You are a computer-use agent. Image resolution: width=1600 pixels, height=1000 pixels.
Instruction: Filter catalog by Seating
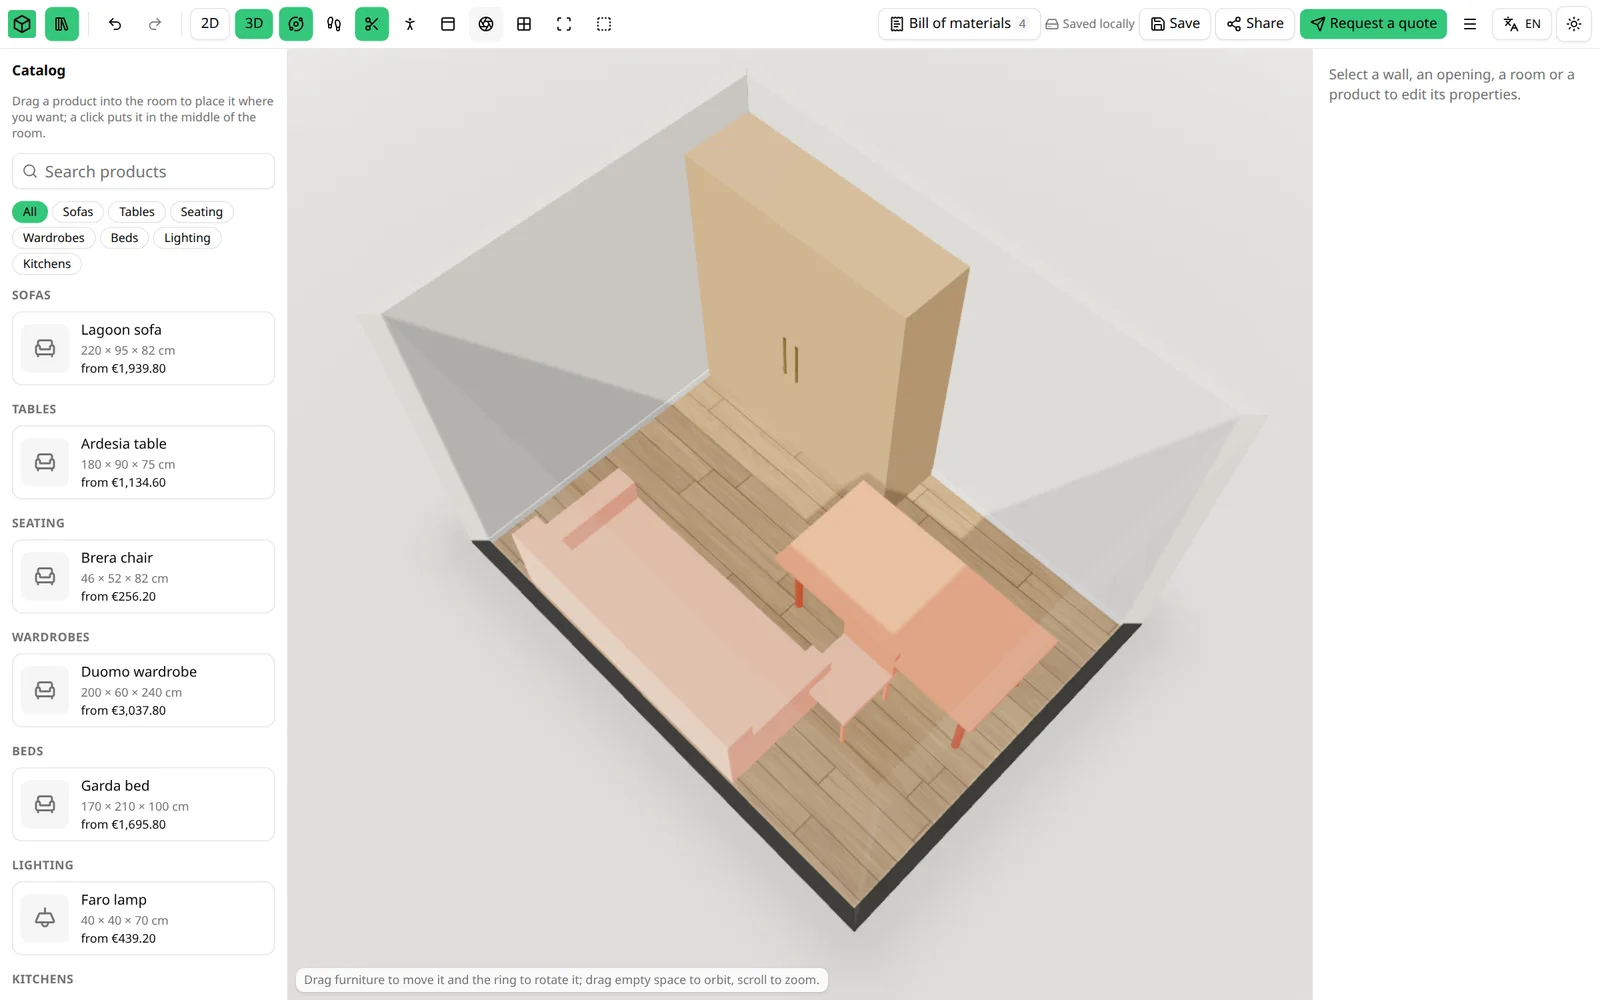(x=202, y=212)
